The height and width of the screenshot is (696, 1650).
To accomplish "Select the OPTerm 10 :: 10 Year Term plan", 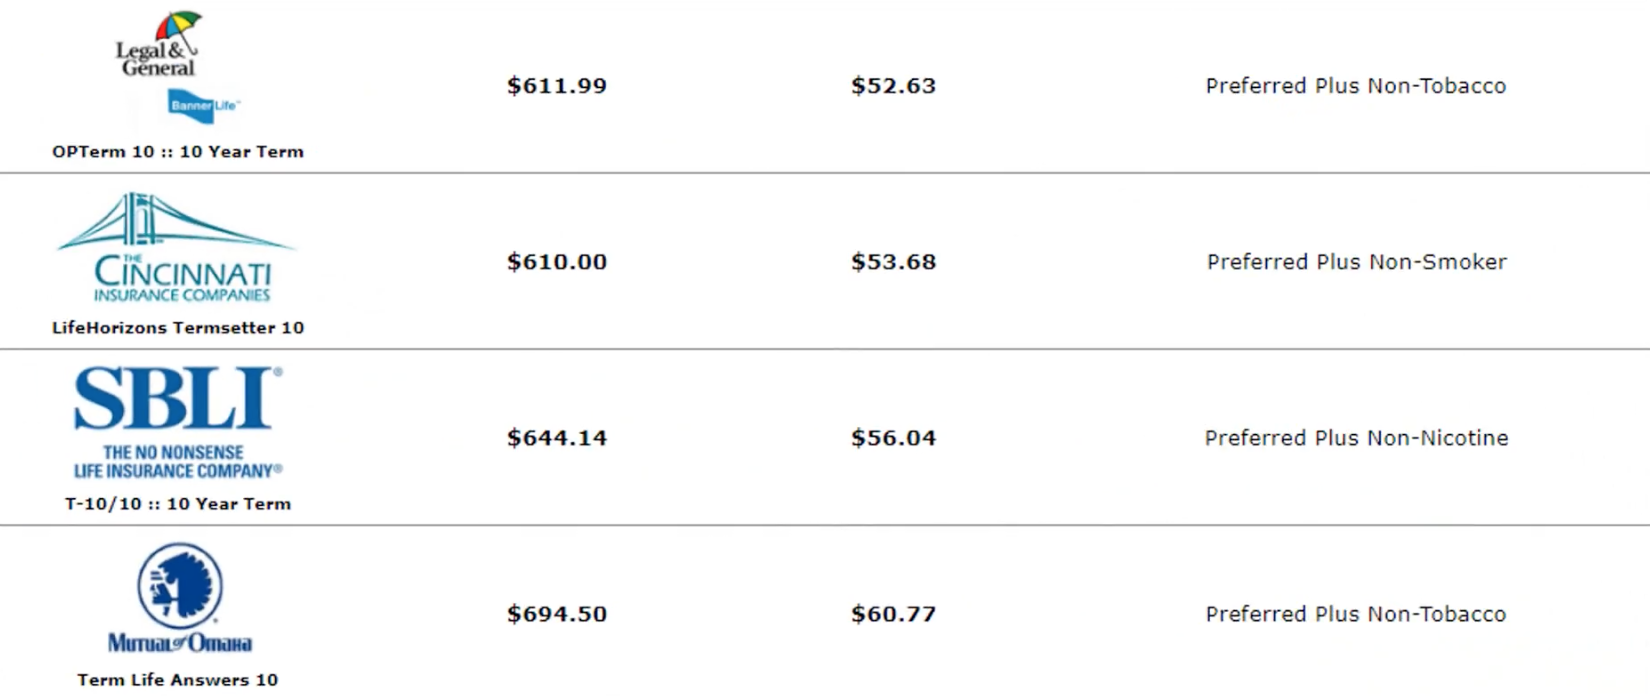I will 178,152.
